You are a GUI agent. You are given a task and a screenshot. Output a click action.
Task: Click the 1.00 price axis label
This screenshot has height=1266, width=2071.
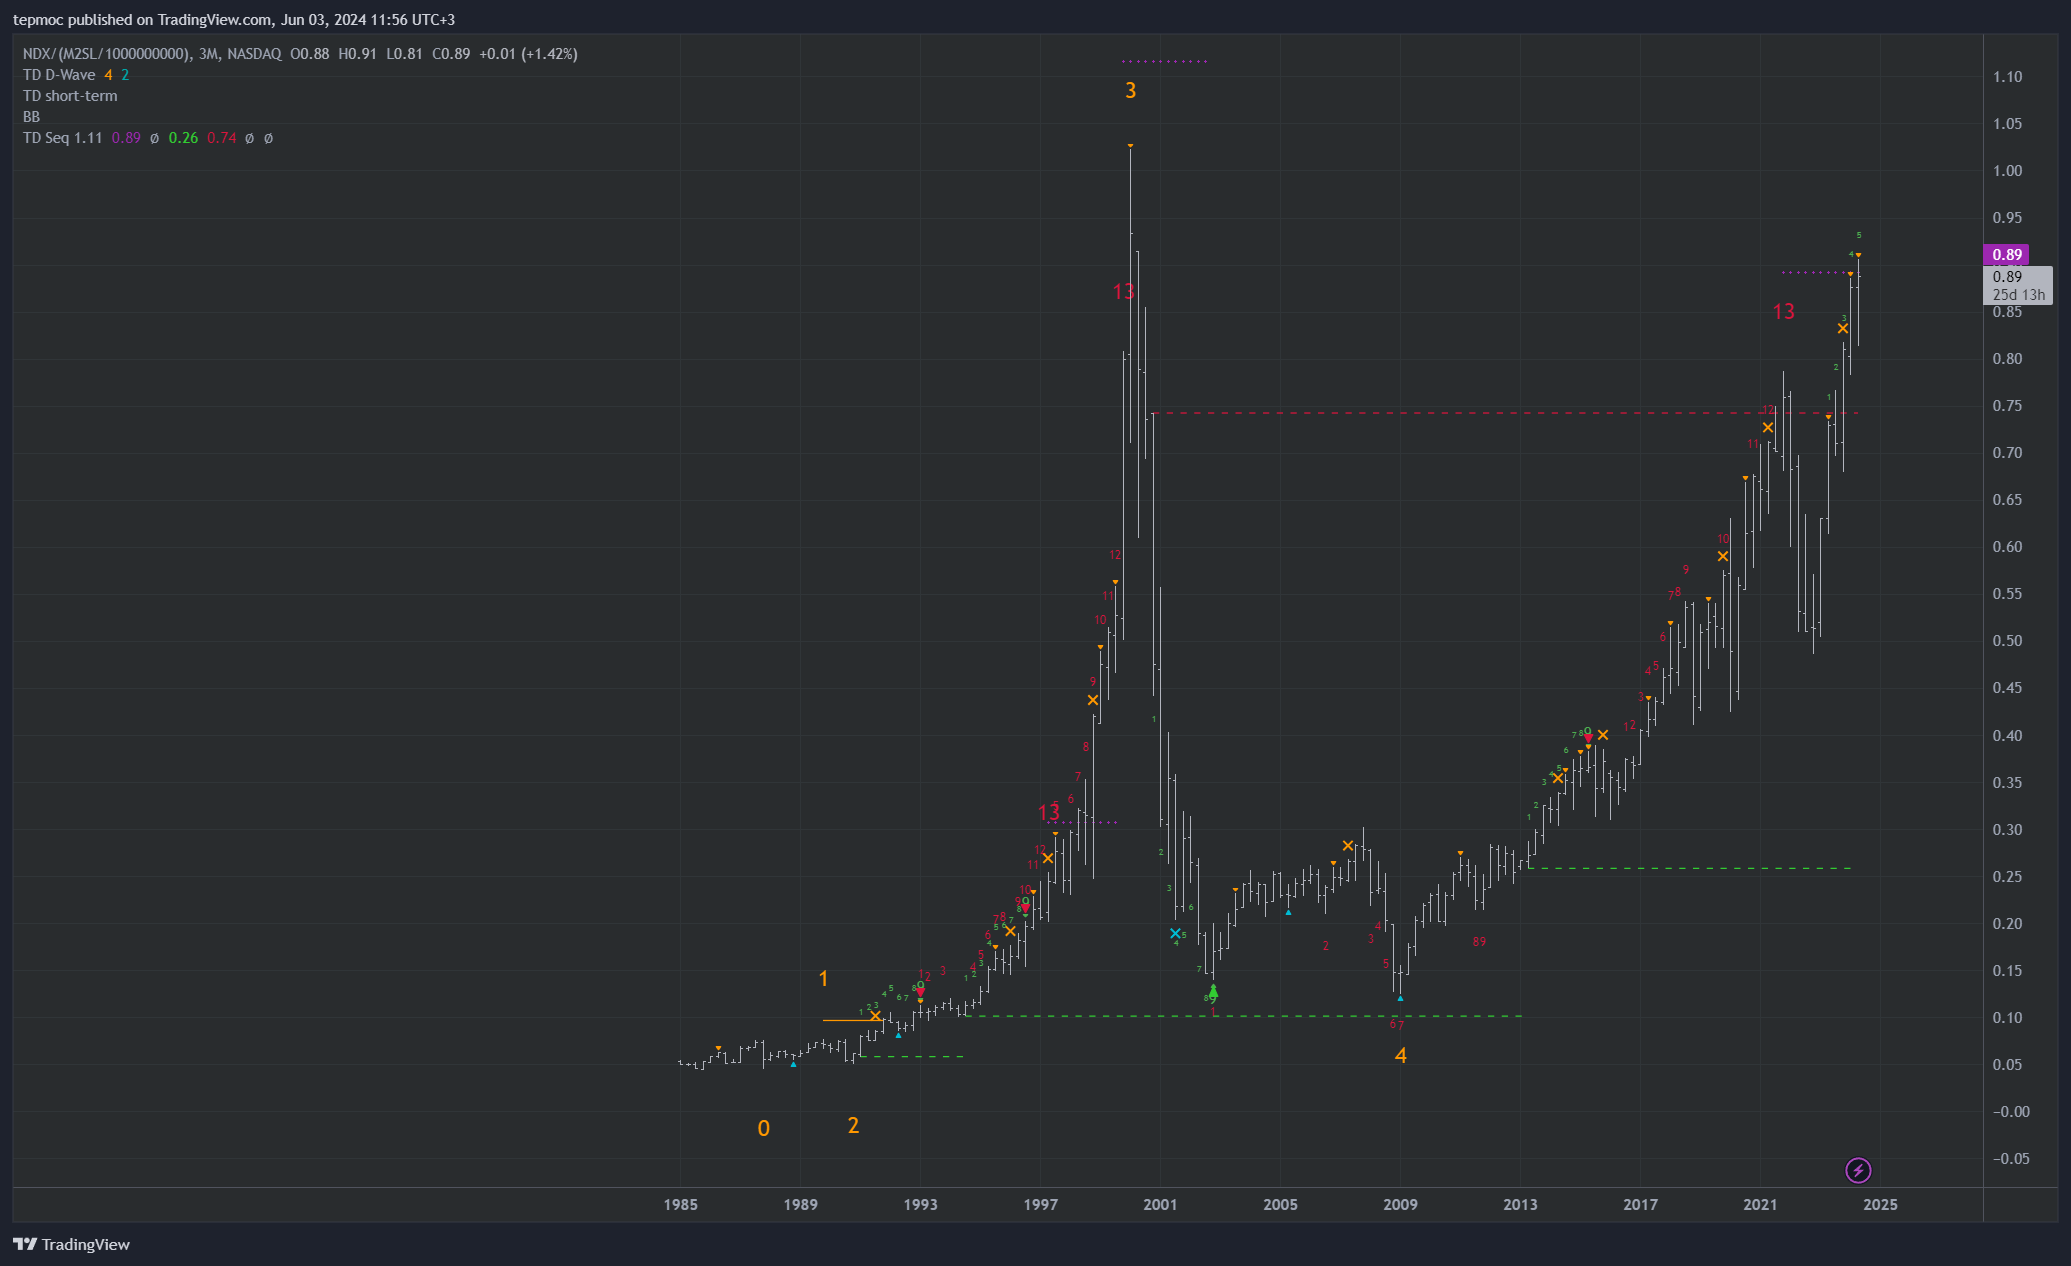click(x=2007, y=171)
